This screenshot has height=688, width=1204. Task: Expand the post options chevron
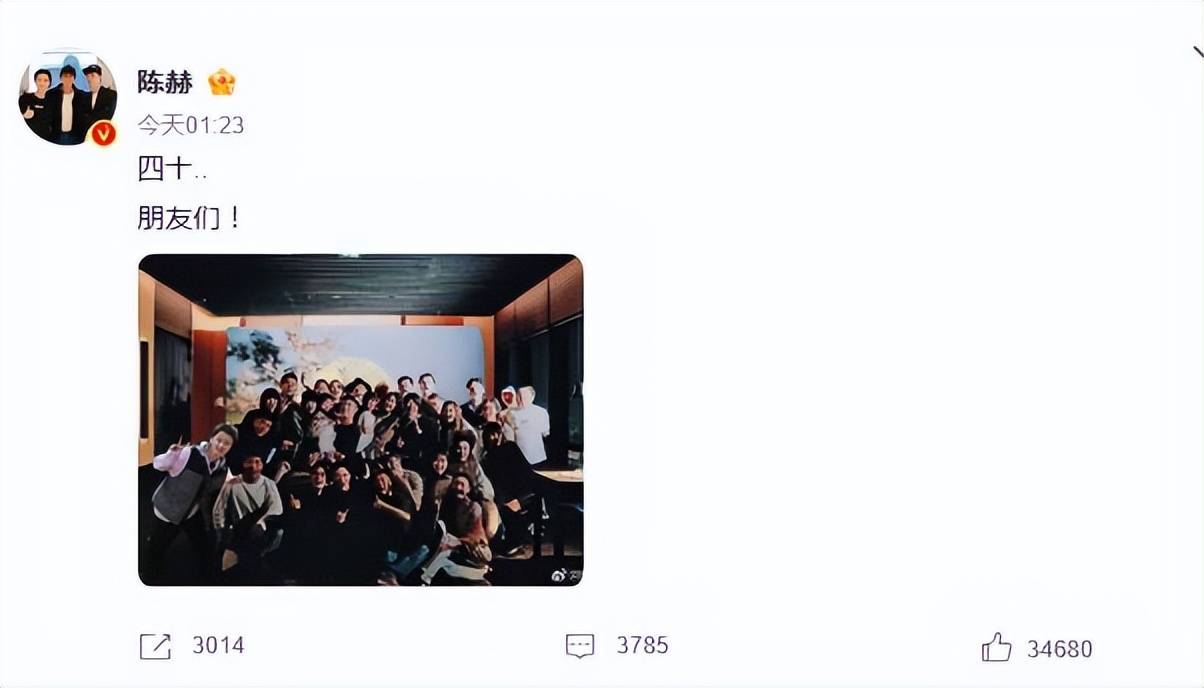1196,53
